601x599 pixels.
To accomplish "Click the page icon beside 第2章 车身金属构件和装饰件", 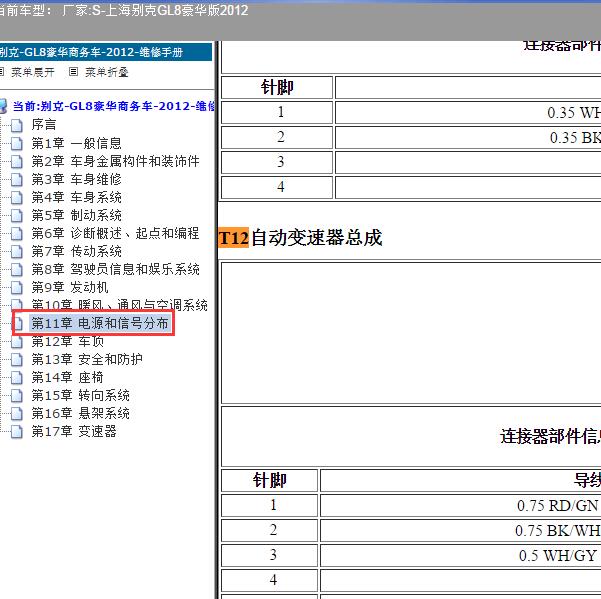I will point(16,161).
